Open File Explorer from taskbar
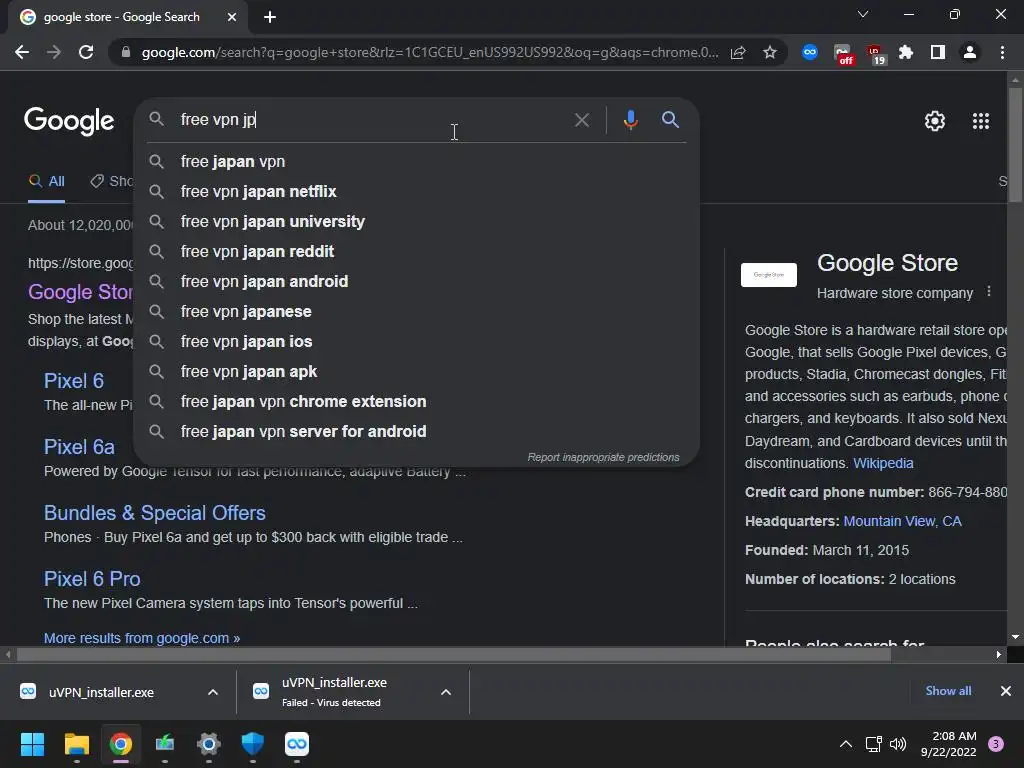 76,744
